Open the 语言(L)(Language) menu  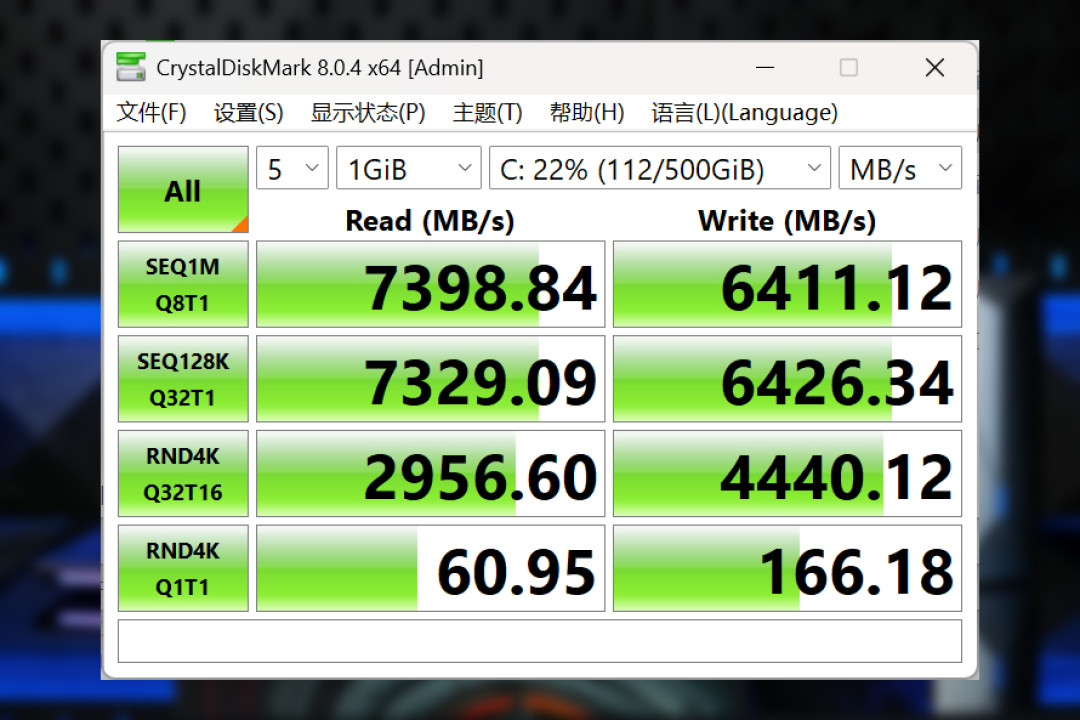coord(744,112)
